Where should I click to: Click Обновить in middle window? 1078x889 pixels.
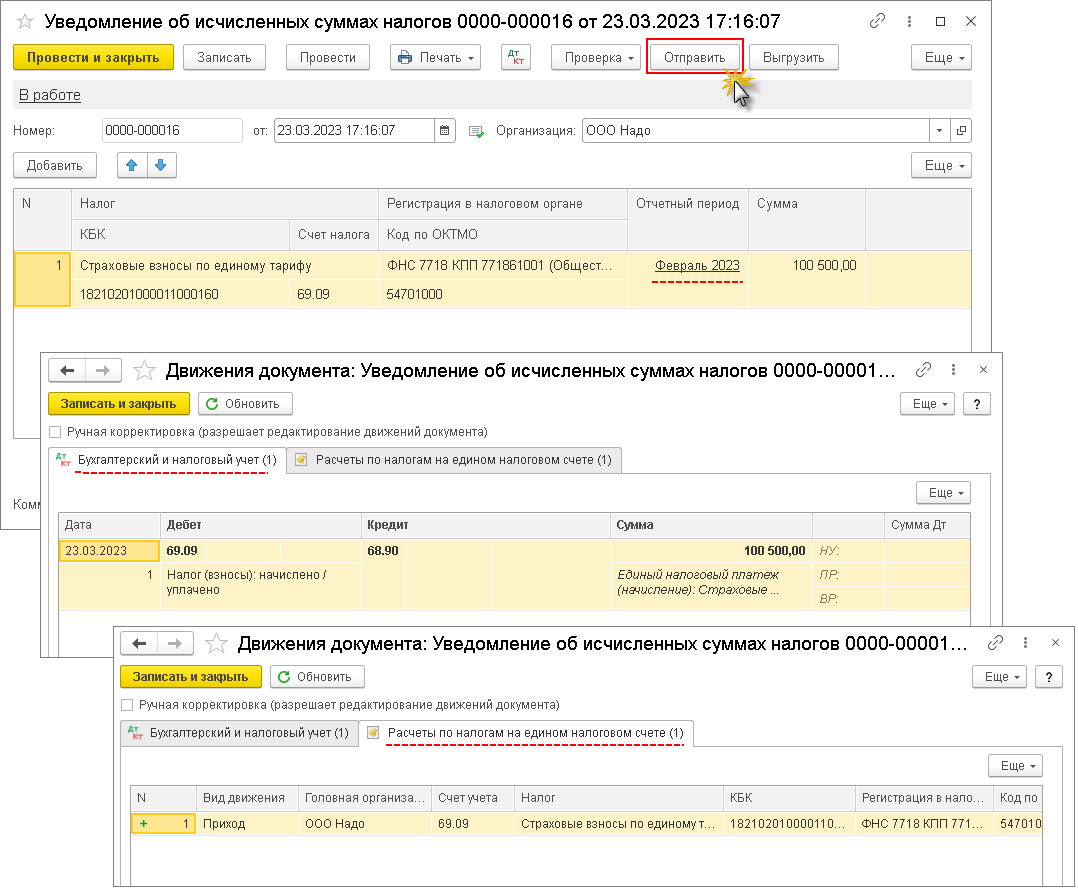245,404
